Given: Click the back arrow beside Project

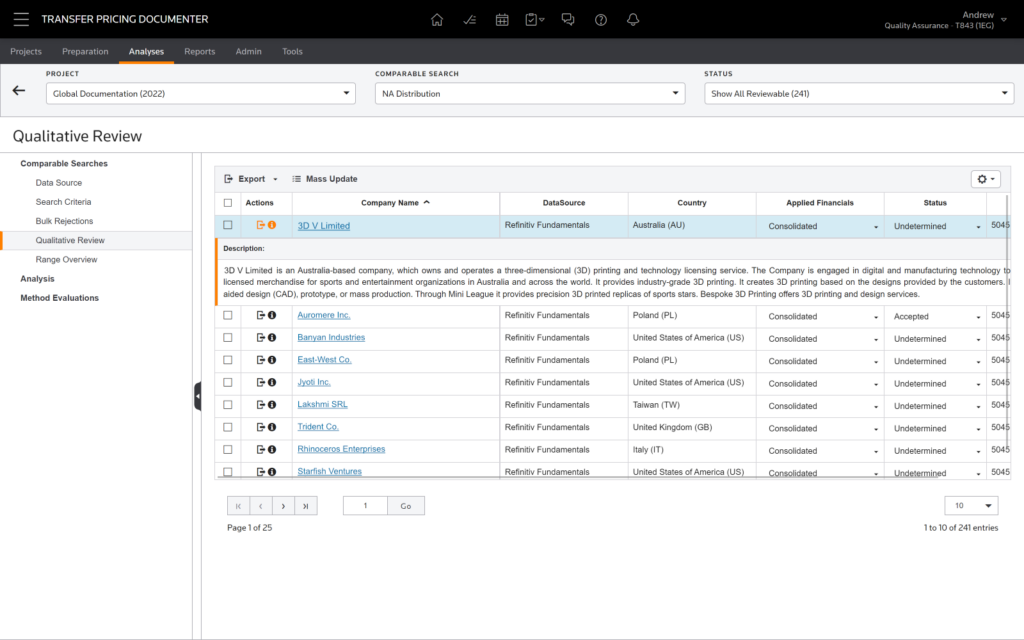Looking at the screenshot, I should (x=19, y=90).
